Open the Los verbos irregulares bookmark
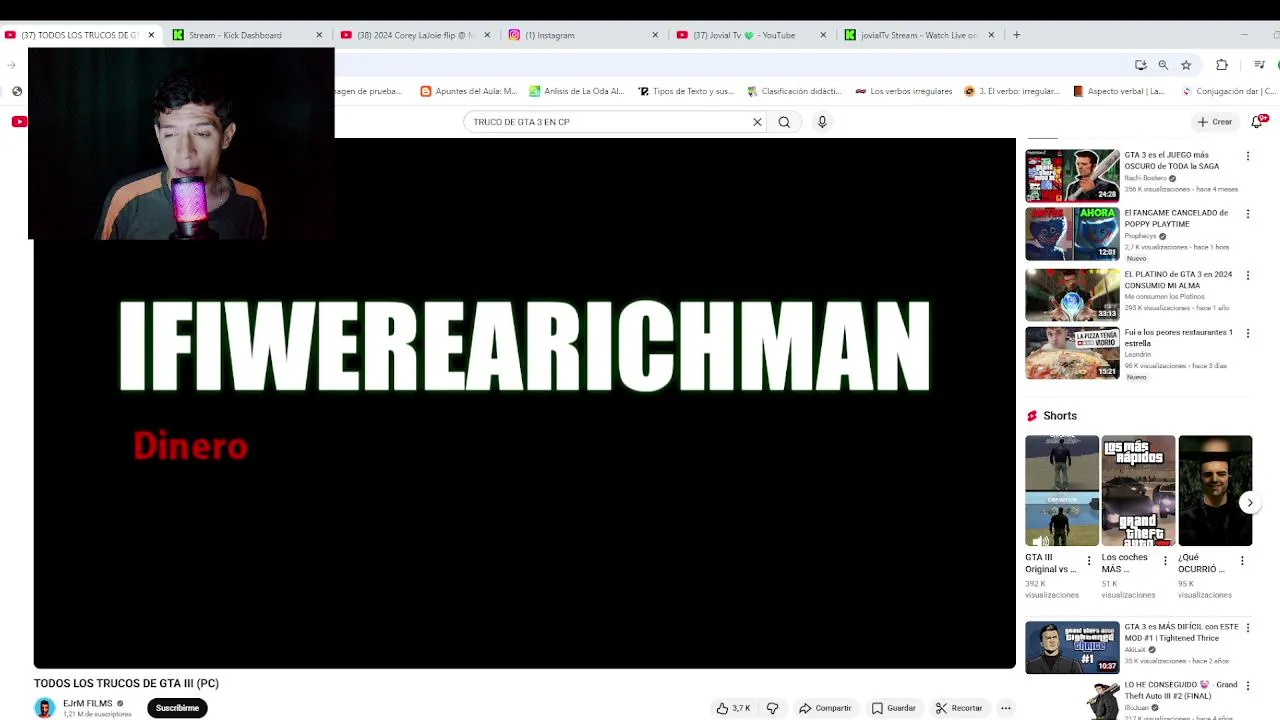The width and height of the screenshot is (1280, 720). point(904,91)
